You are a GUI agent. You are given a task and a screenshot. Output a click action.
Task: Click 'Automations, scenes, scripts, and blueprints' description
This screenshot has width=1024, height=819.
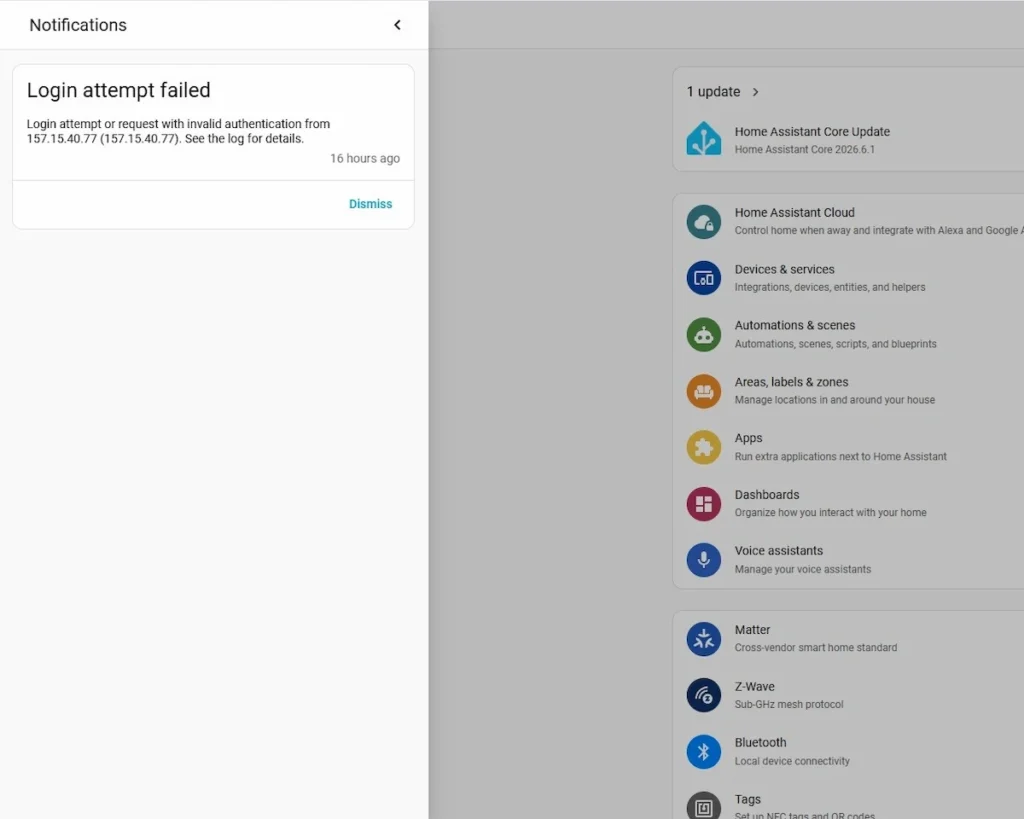coord(835,344)
